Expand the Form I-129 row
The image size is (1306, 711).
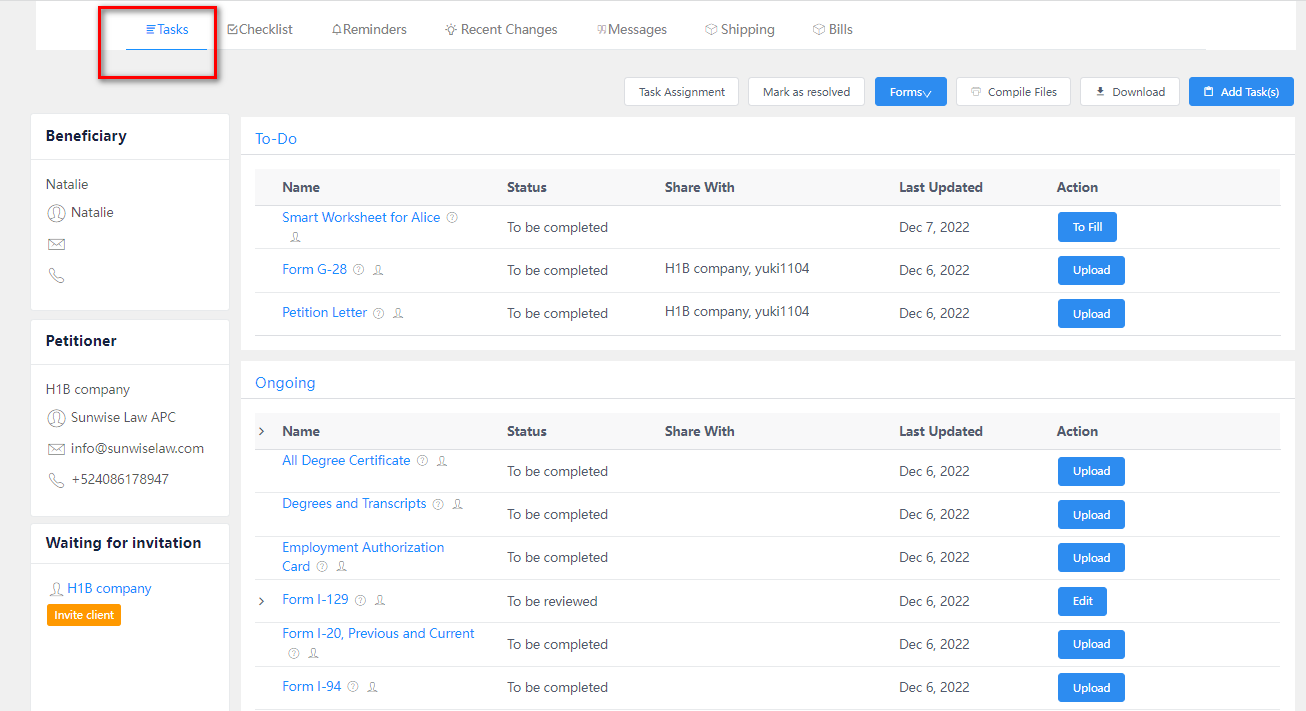[x=262, y=601]
